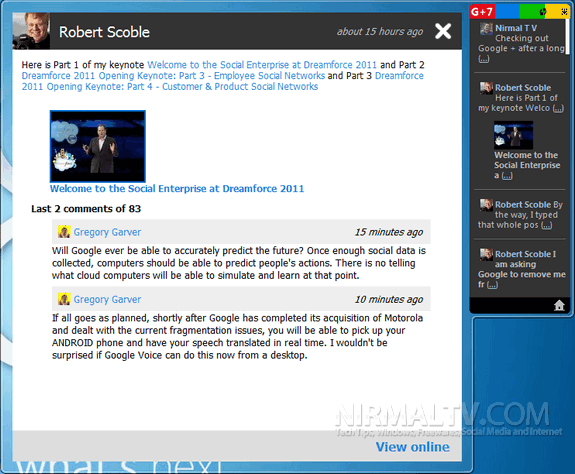Open Gregory Garver's name on 10 minutes ago comment
The height and width of the screenshot is (474, 575).
click(107, 300)
